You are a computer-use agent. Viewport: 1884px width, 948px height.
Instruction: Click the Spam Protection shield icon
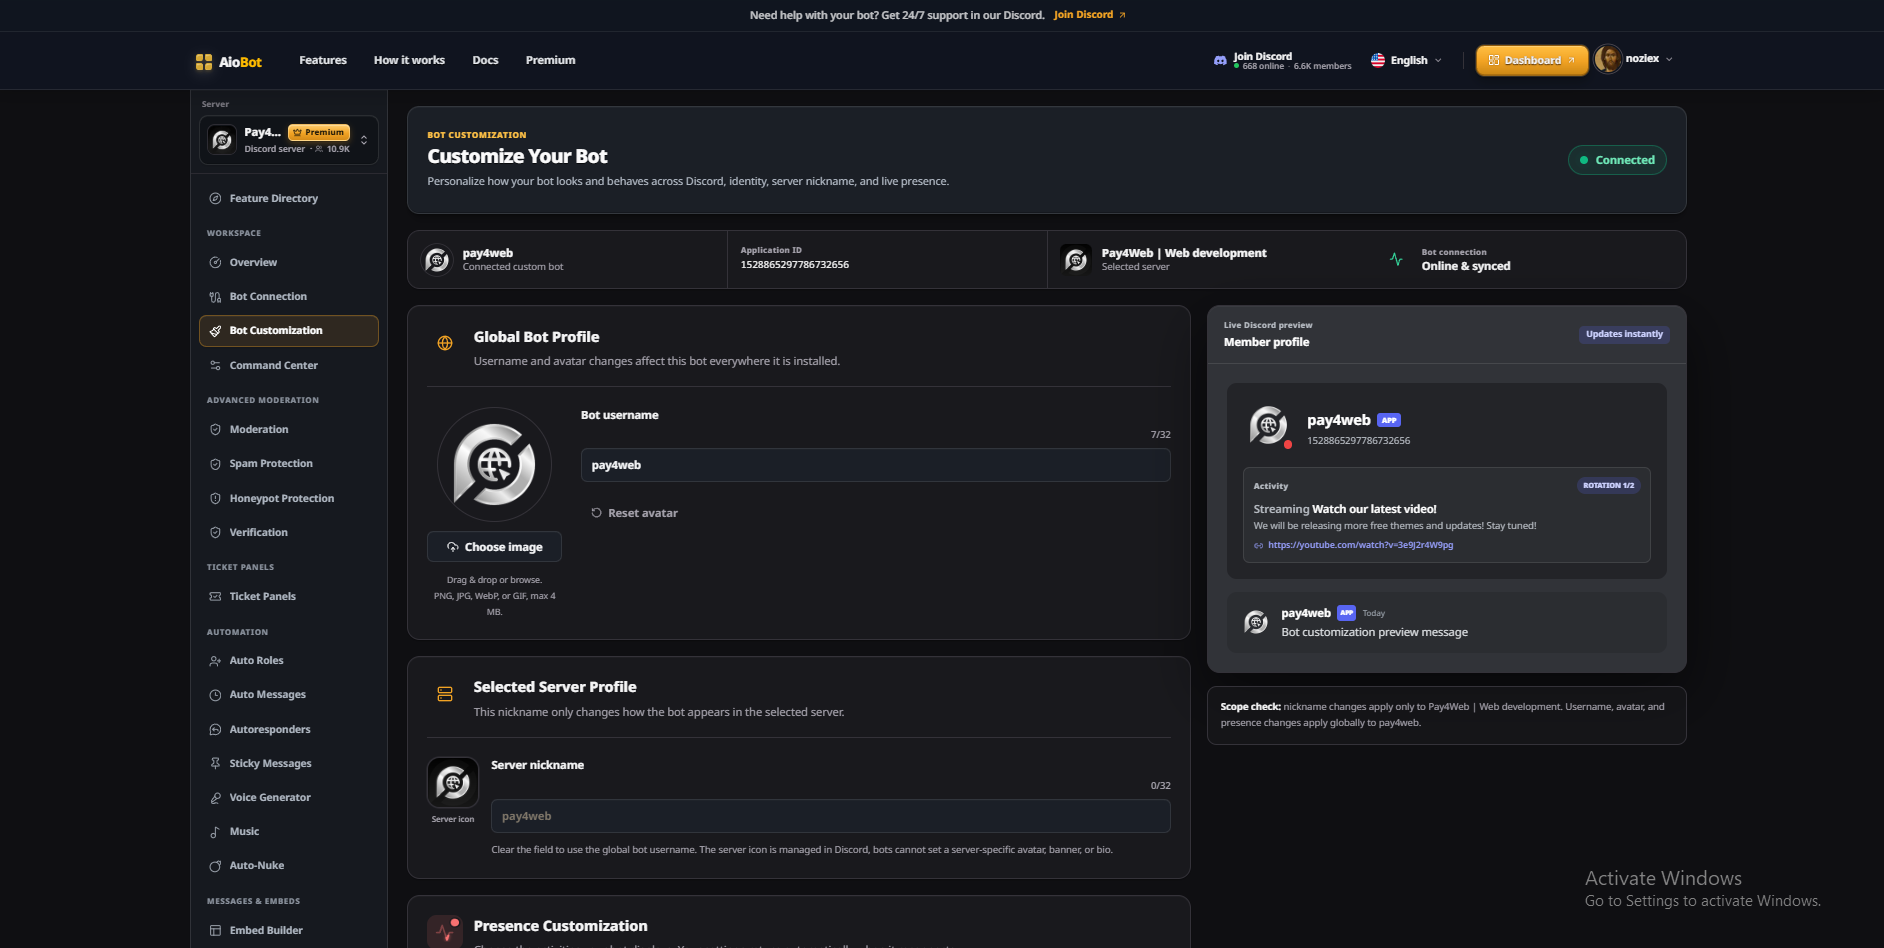(215, 464)
